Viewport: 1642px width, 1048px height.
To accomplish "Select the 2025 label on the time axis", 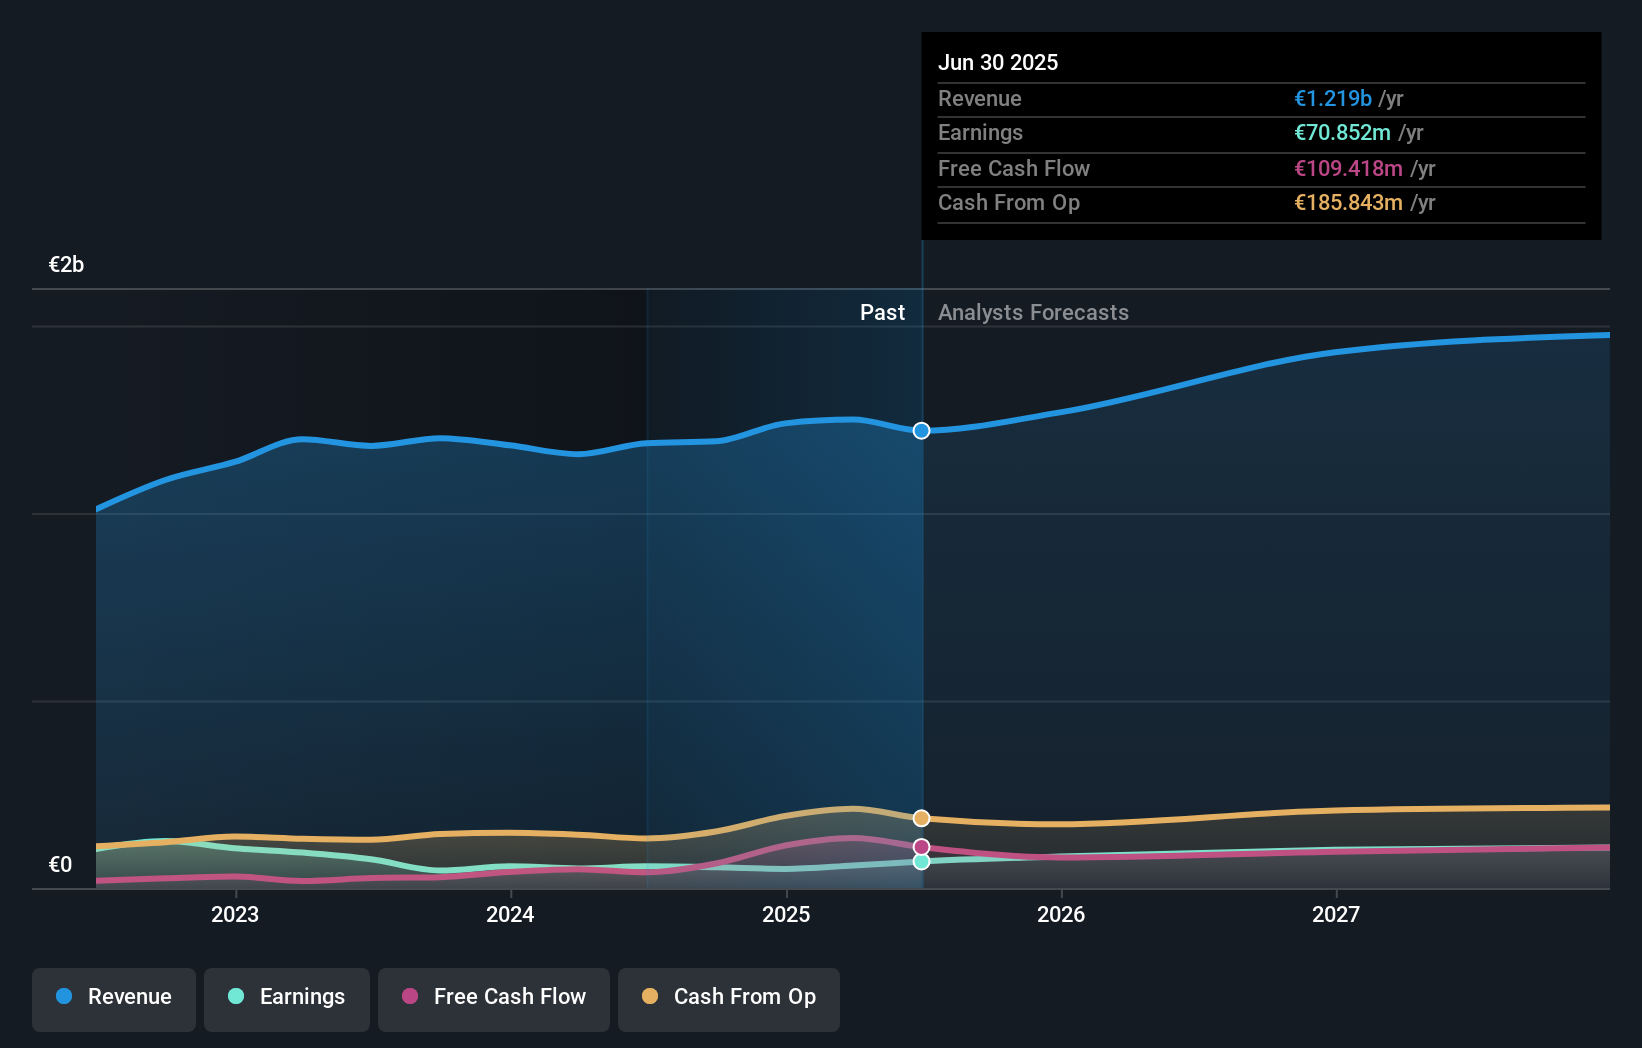I will coord(786,913).
